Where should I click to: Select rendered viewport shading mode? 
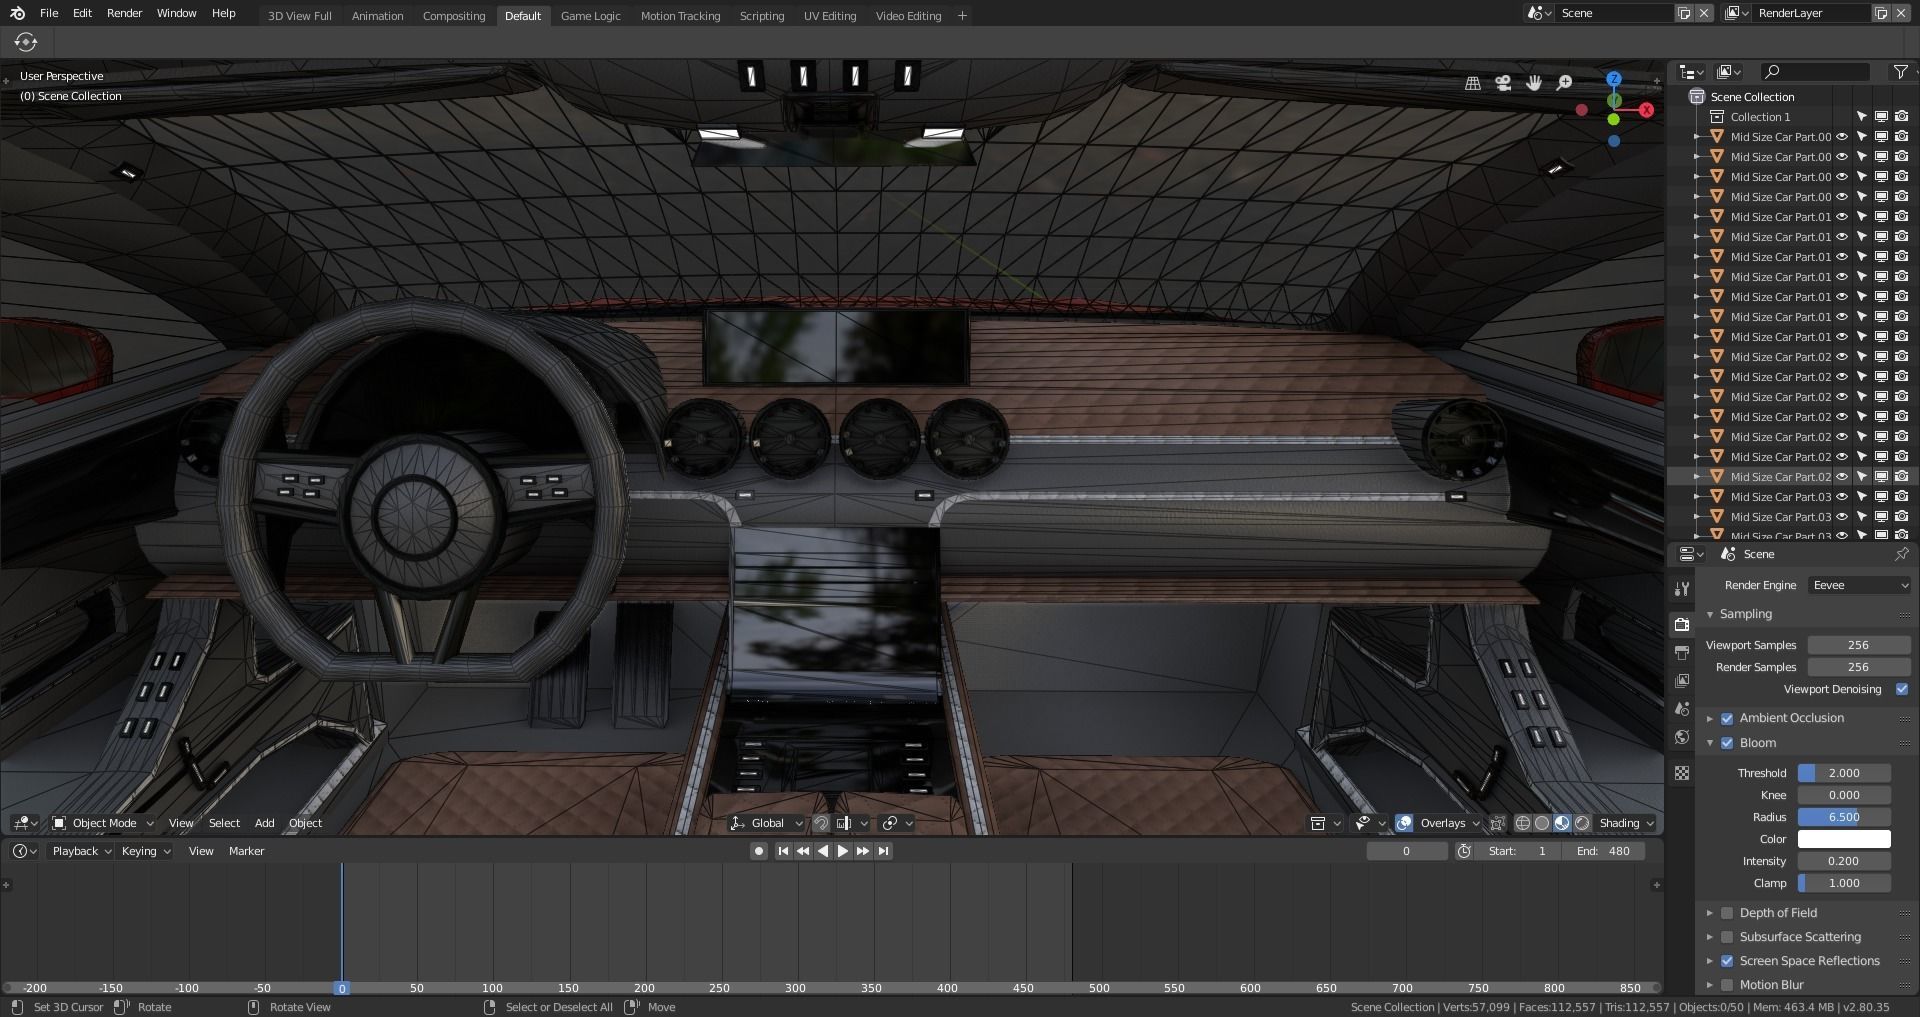tap(1582, 823)
